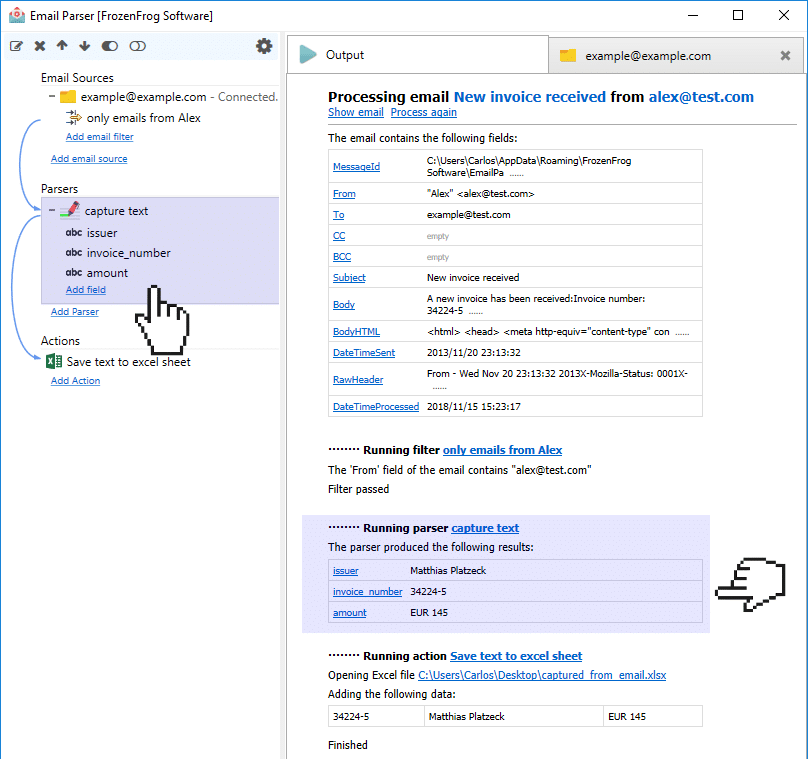Click Add Parser link
Screen dimensions: 808x759
click(x=75, y=312)
